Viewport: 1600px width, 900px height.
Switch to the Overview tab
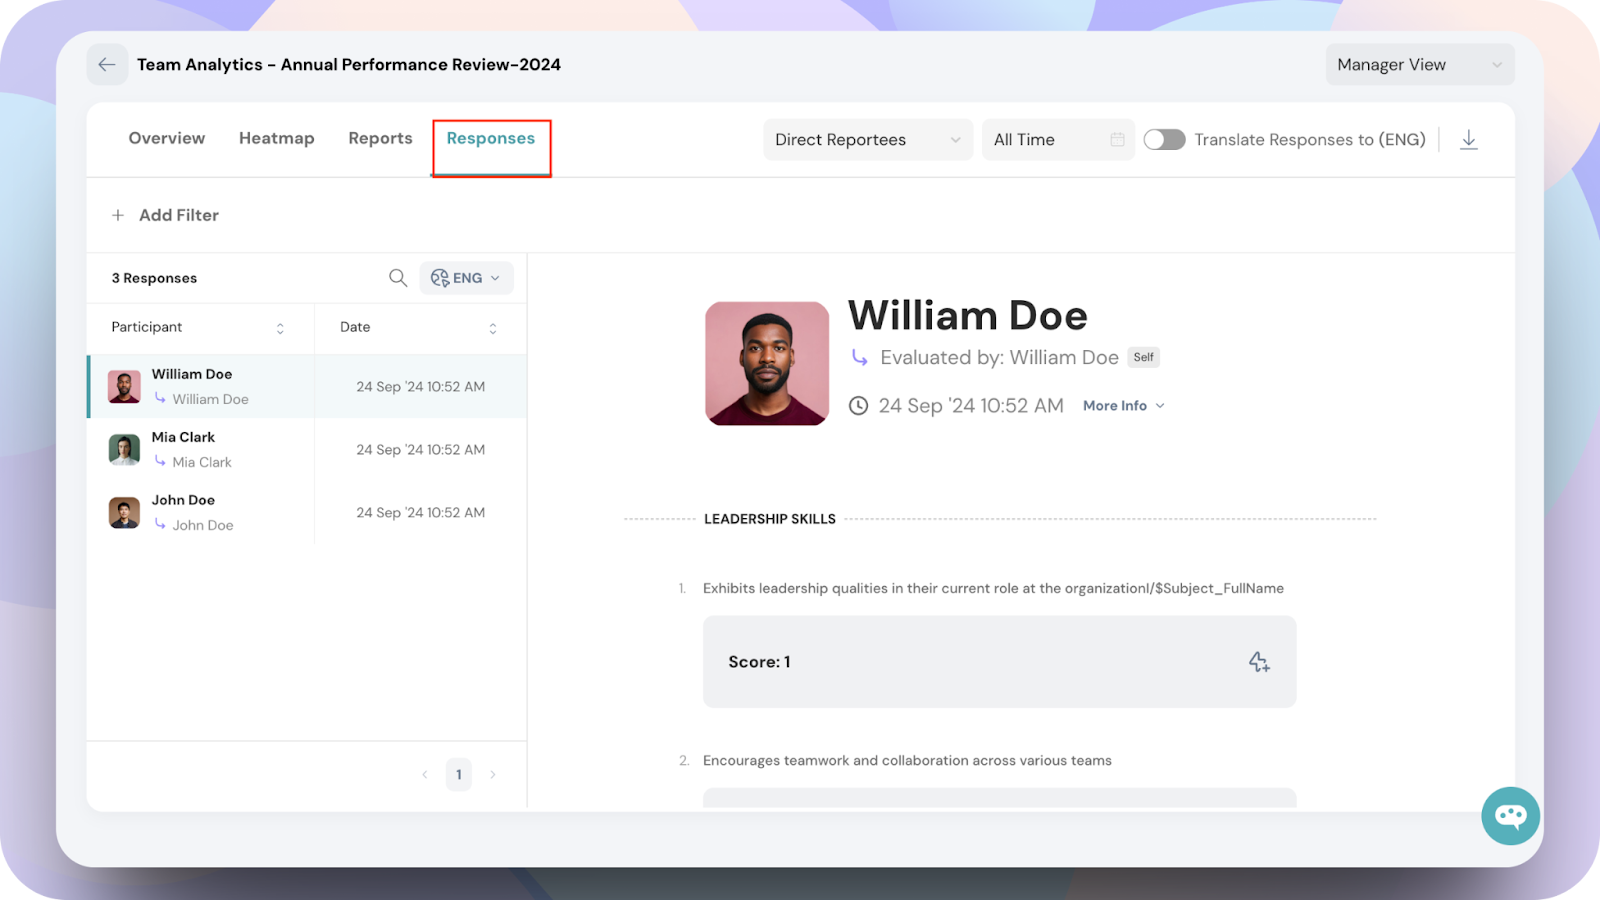pos(167,138)
